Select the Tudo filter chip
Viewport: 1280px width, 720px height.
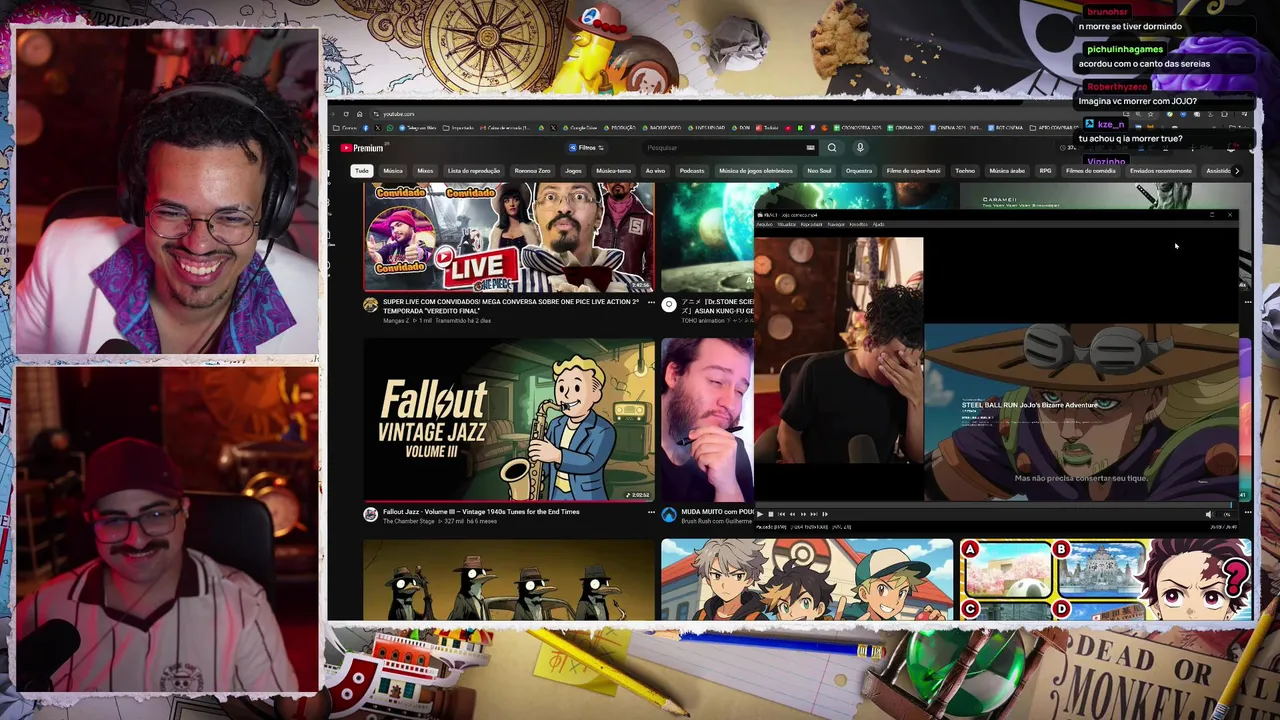click(x=362, y=171)
